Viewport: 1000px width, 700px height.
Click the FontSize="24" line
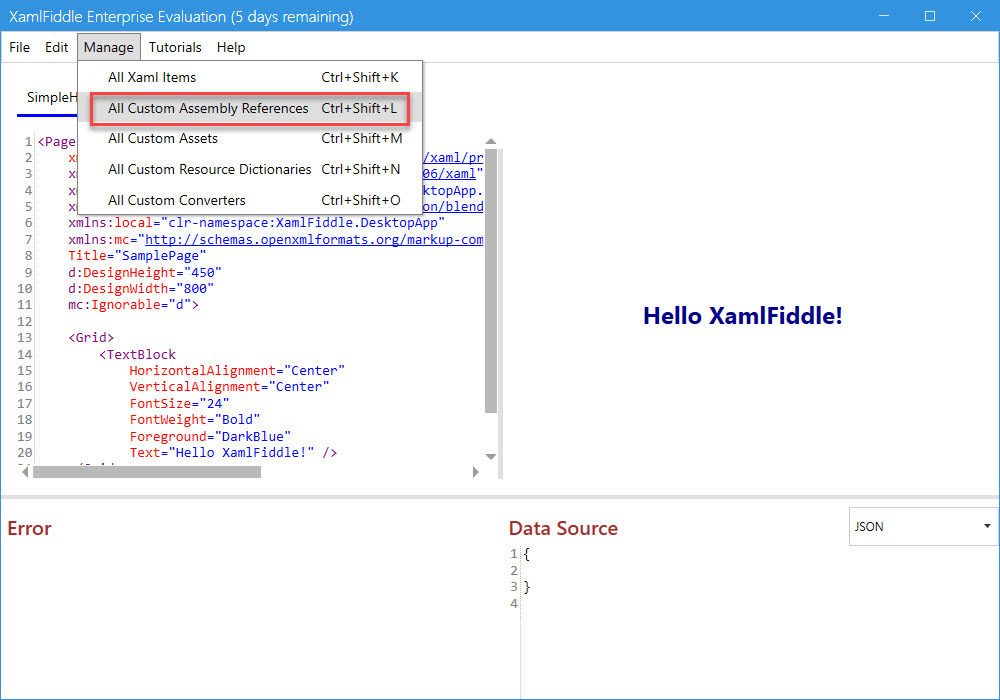pos(179,404)
